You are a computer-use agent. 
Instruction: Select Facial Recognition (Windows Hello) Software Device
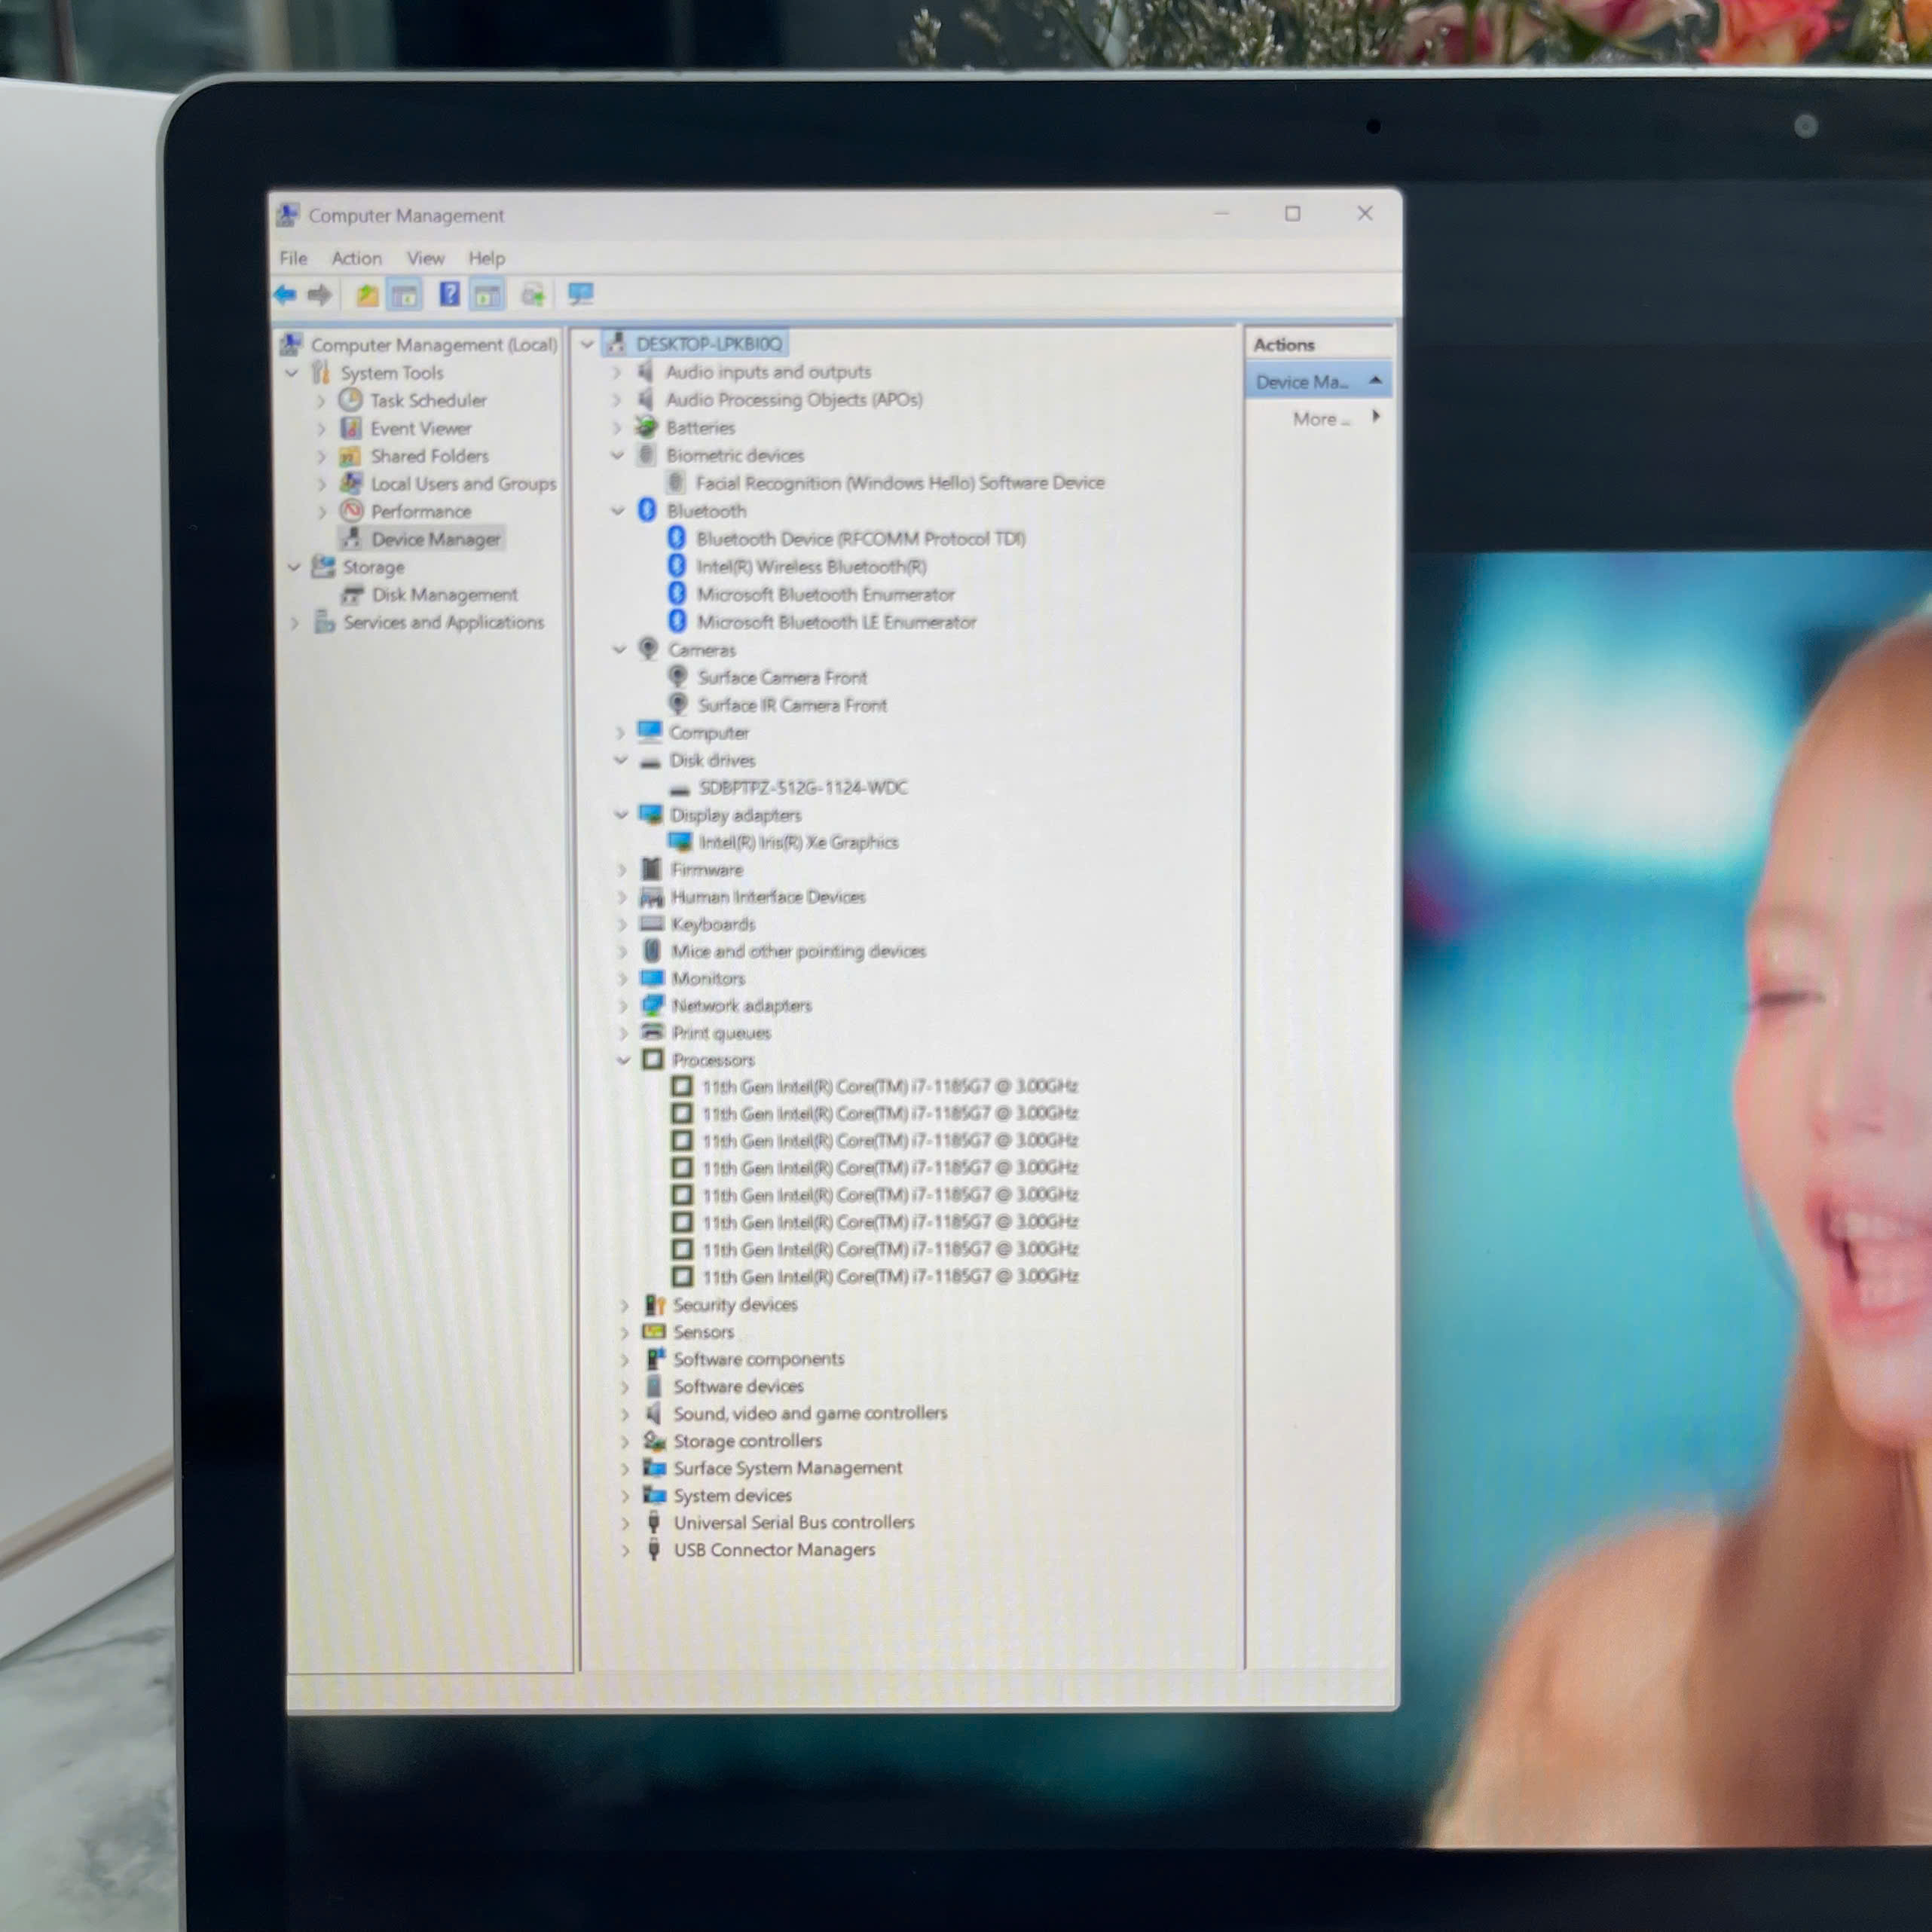tap(899, 483)
